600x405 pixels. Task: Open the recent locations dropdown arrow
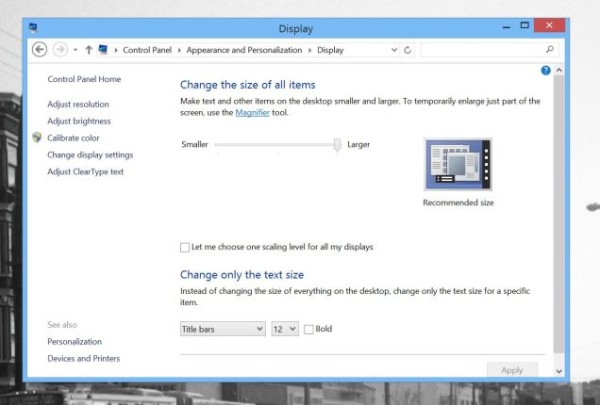[75, 49]
